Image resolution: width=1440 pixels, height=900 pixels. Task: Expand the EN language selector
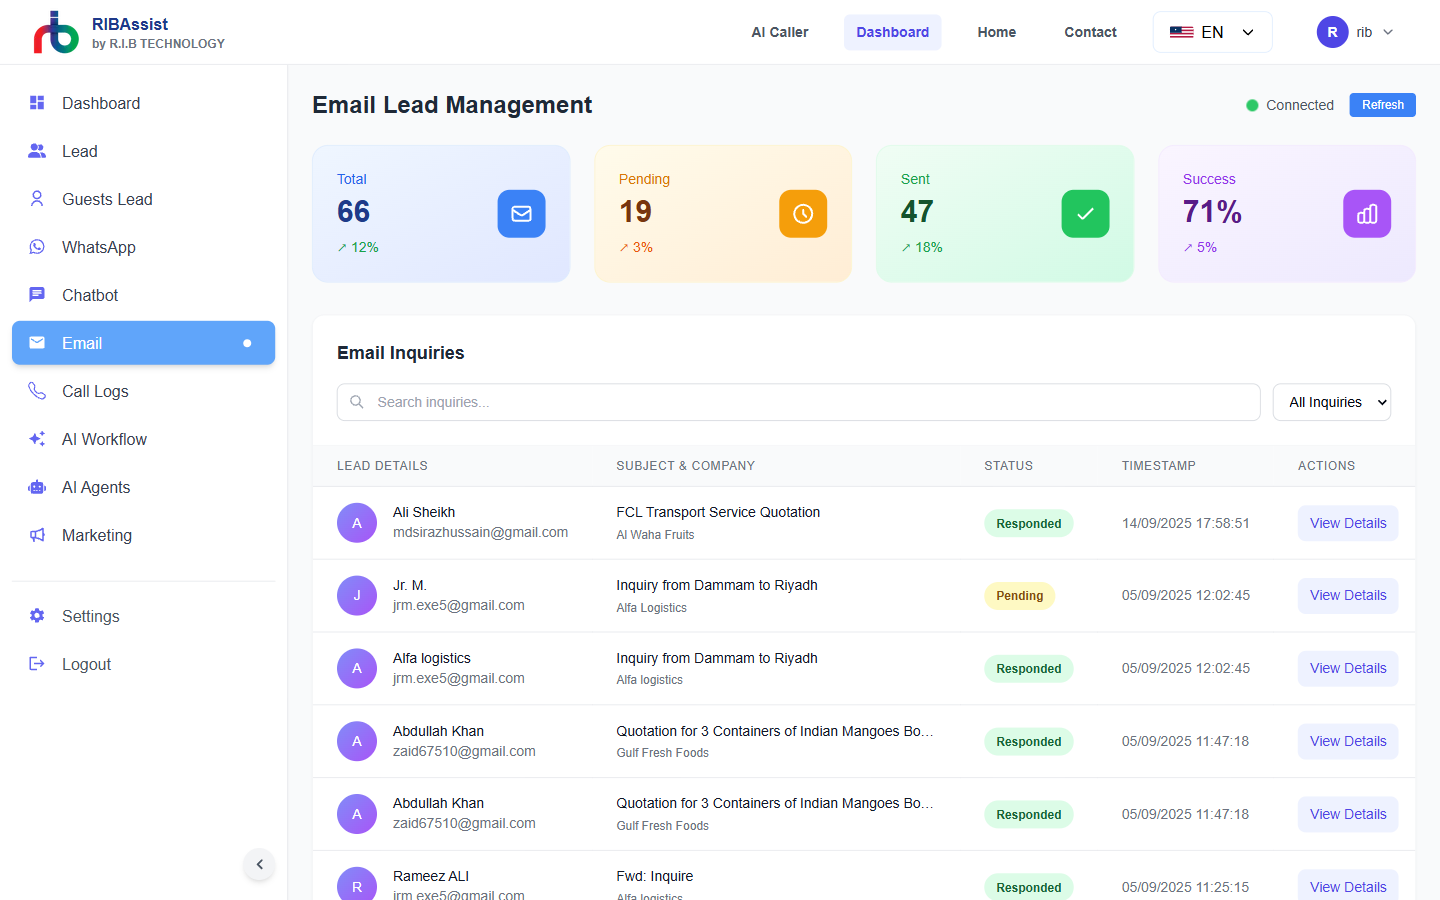[1212, 31]
